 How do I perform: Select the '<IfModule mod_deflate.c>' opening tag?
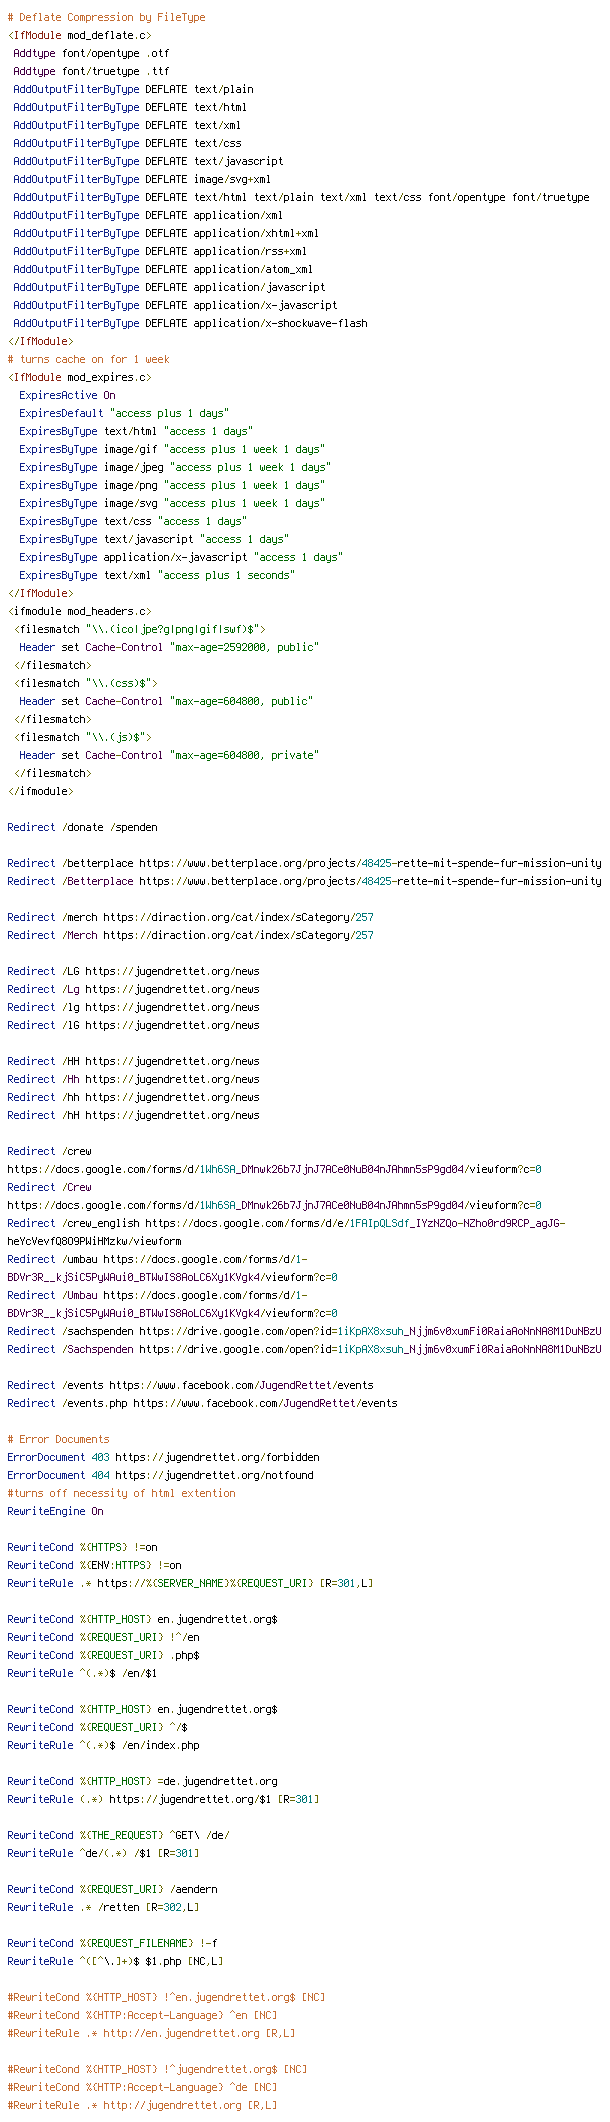(79, 36)
